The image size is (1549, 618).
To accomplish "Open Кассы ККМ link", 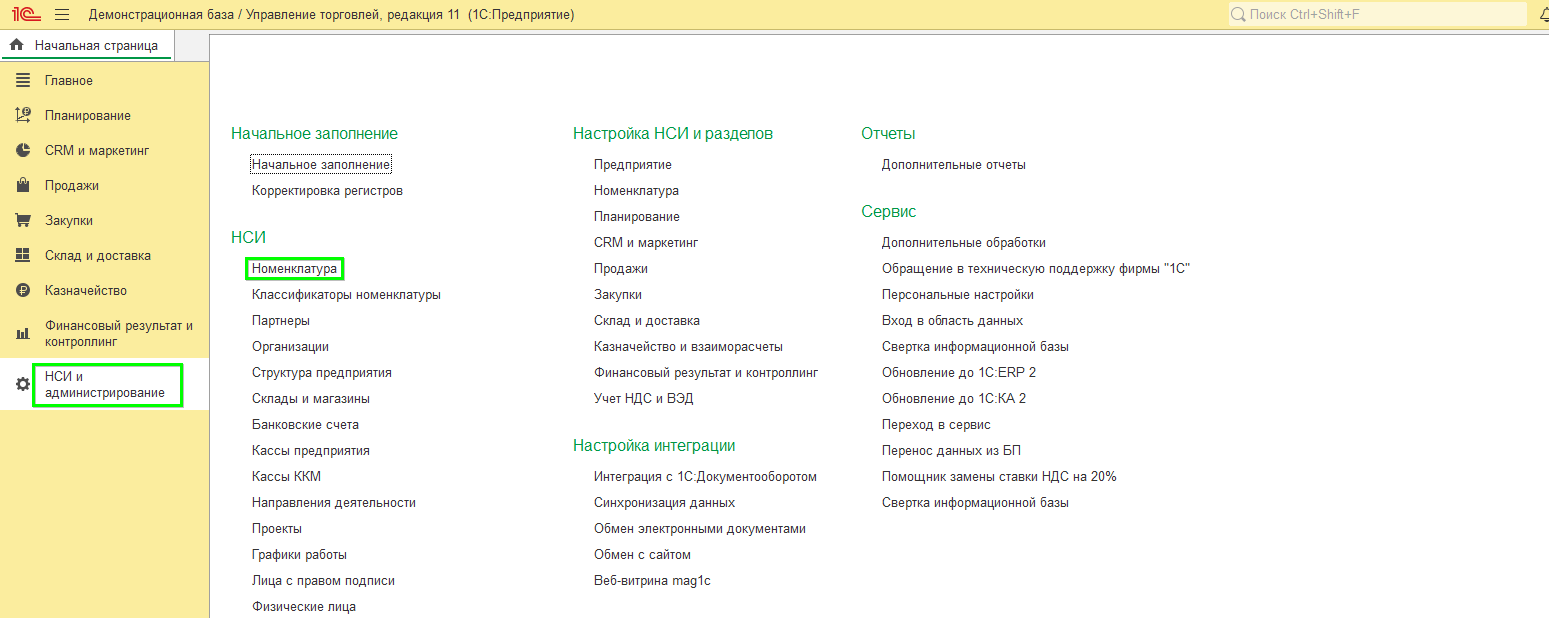I will click(x=286, y=476).
